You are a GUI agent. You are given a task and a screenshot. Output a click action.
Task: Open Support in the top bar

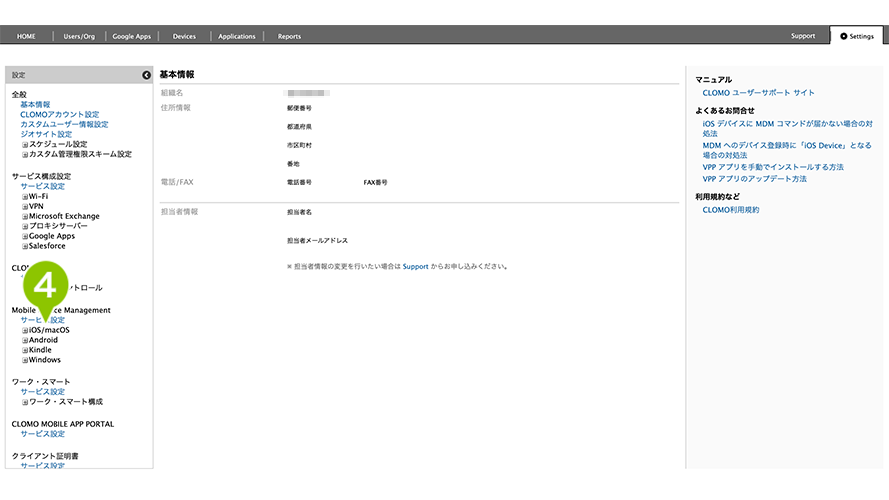[803, 36]
